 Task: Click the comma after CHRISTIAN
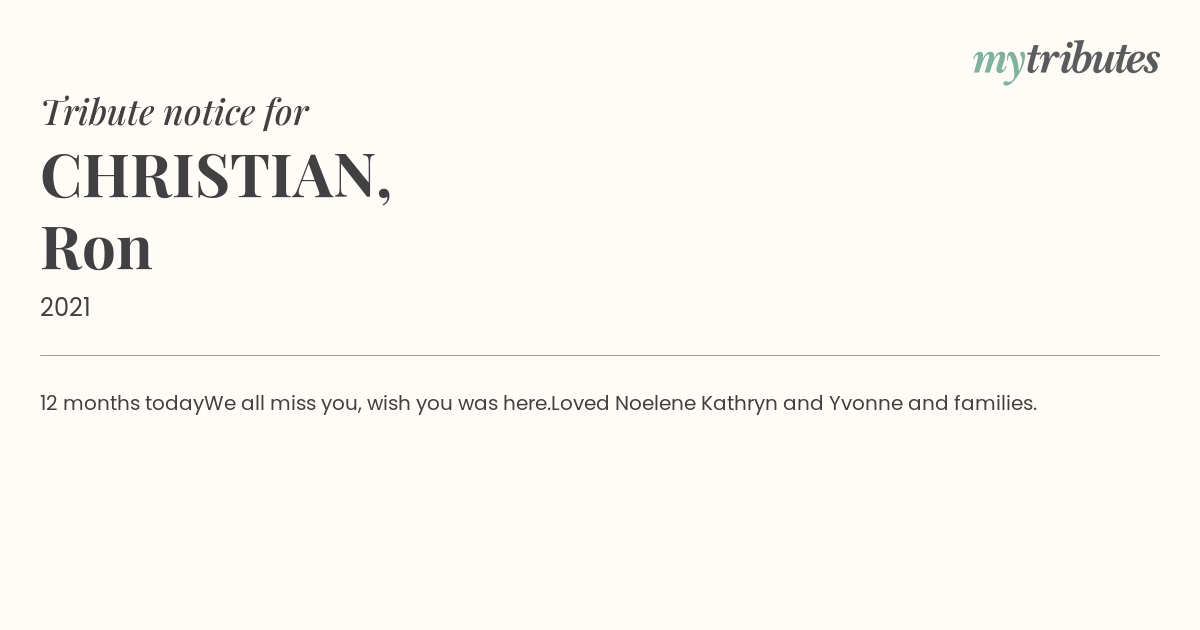[384, 192]
